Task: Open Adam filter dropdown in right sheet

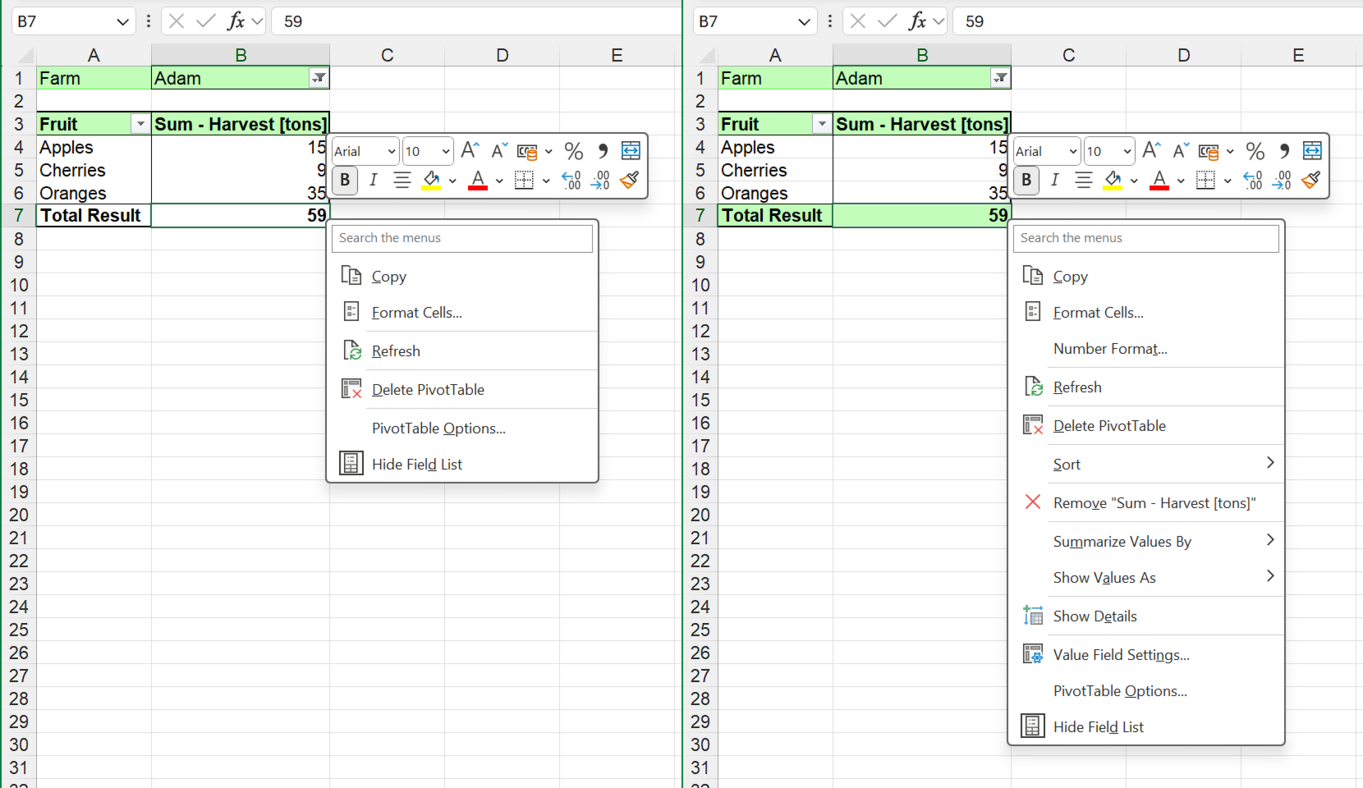Action: point(1000,78)
